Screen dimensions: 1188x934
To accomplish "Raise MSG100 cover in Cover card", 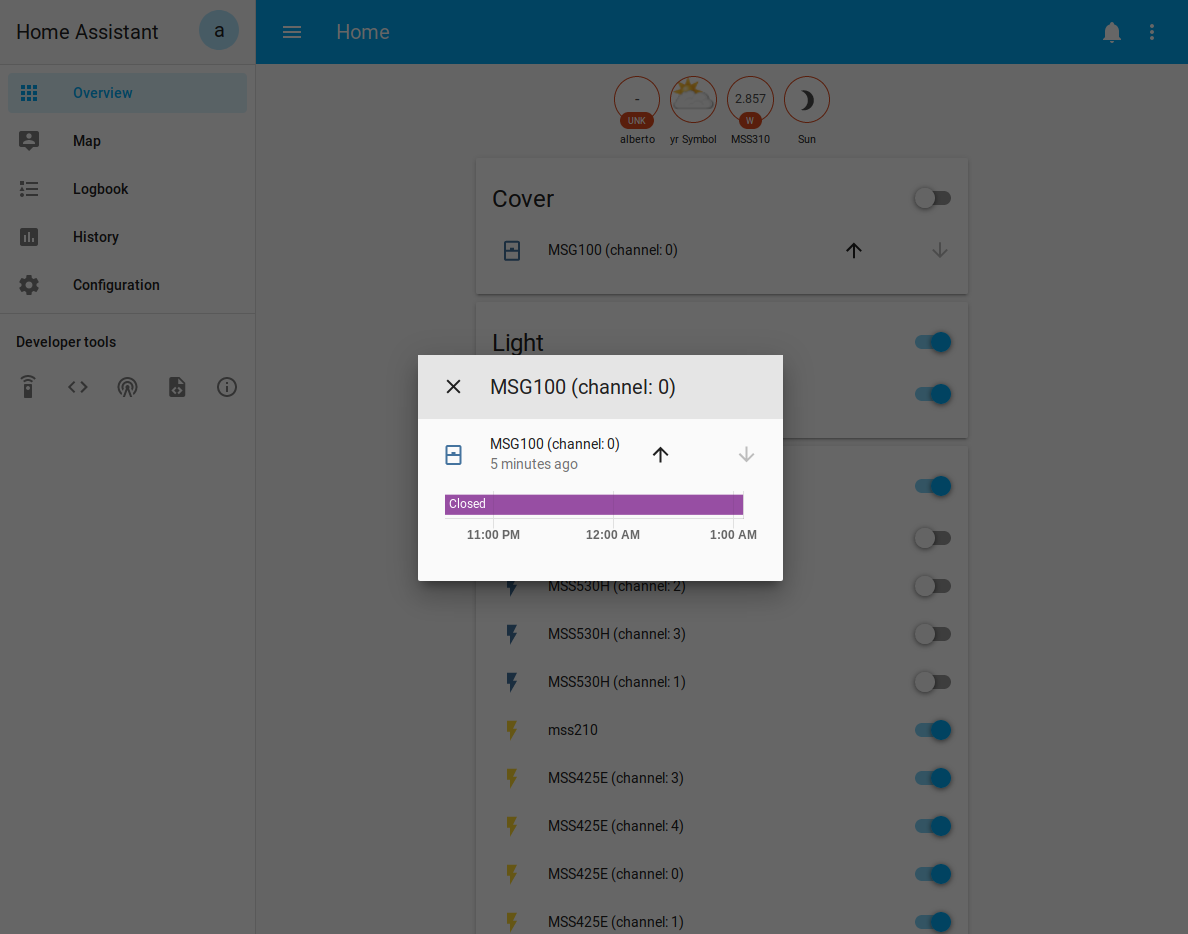I will (854, 251).
